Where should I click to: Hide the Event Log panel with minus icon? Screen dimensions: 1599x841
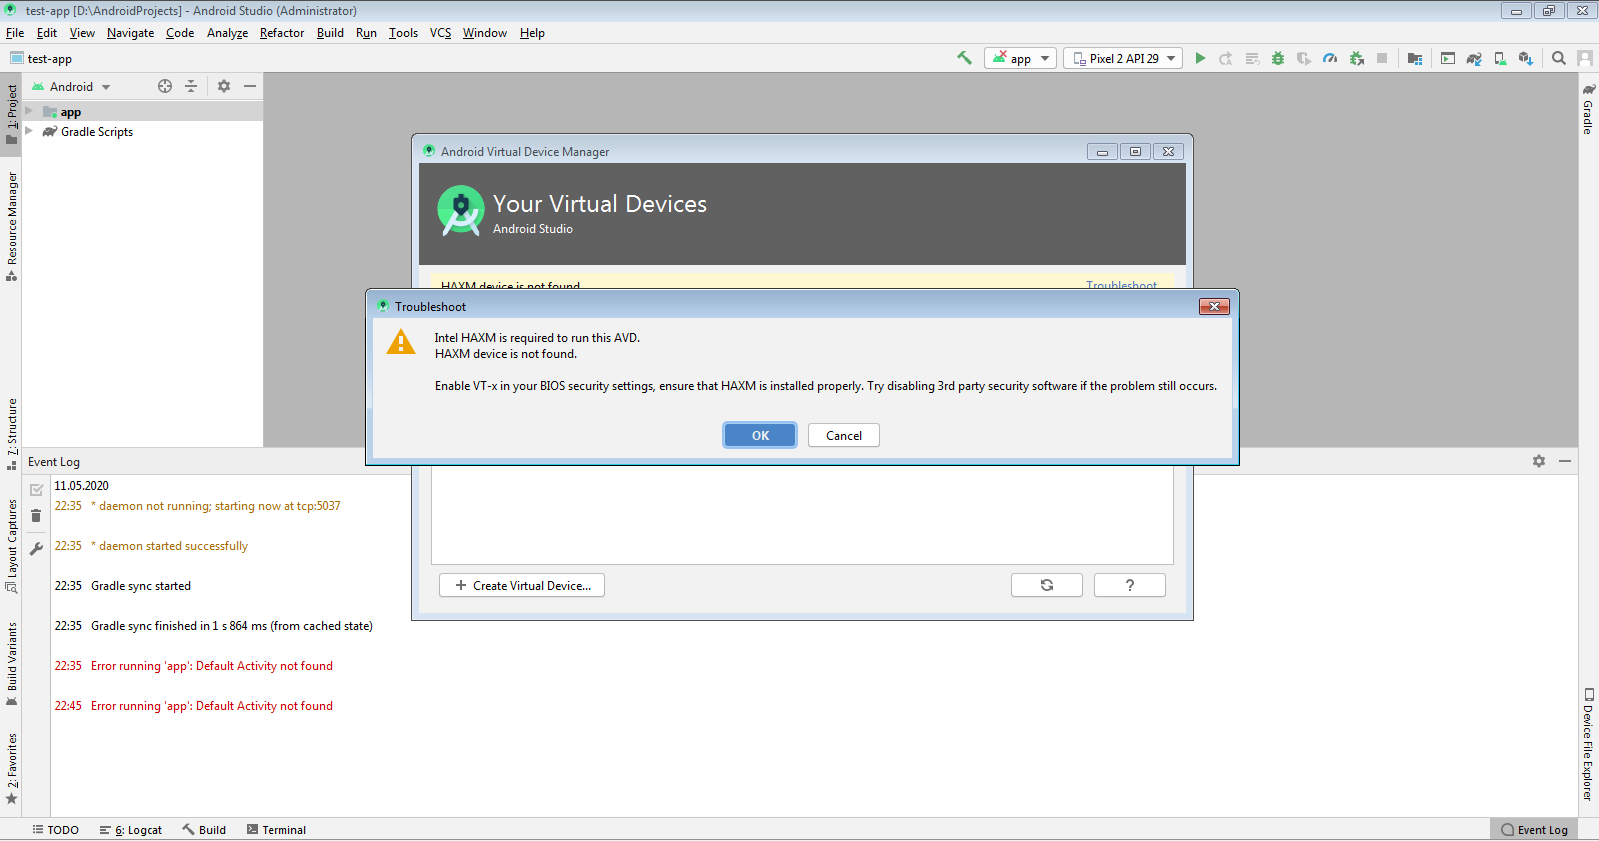pos(1565,461)
